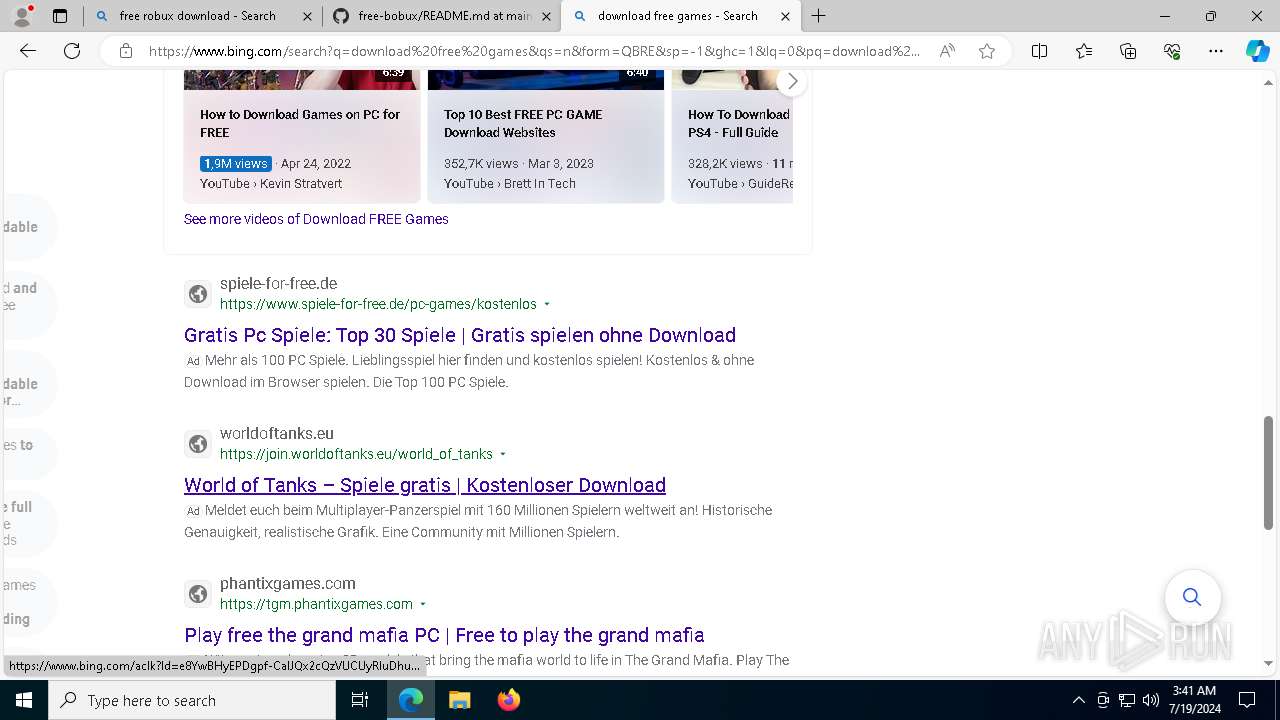This screenshot has width=1280, height=720.
Task: Open the volume tray icon
Action: pos(1151,700)
